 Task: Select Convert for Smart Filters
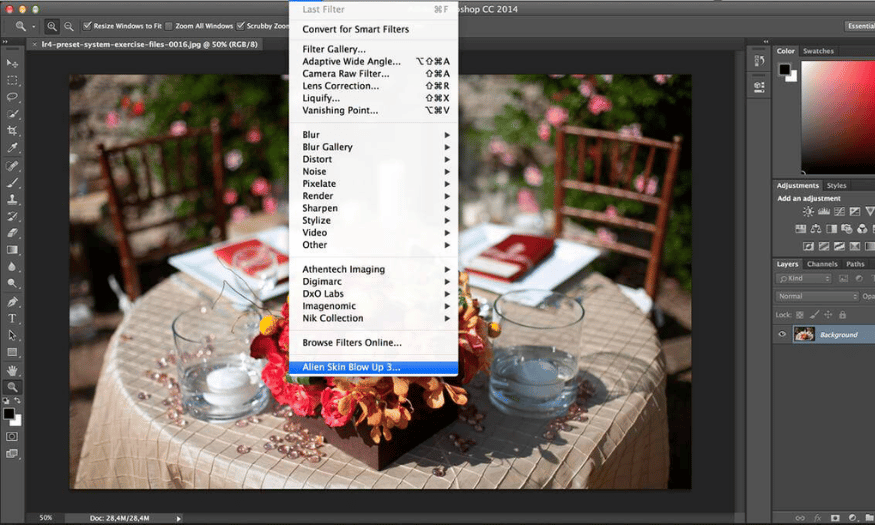[374, 29]
